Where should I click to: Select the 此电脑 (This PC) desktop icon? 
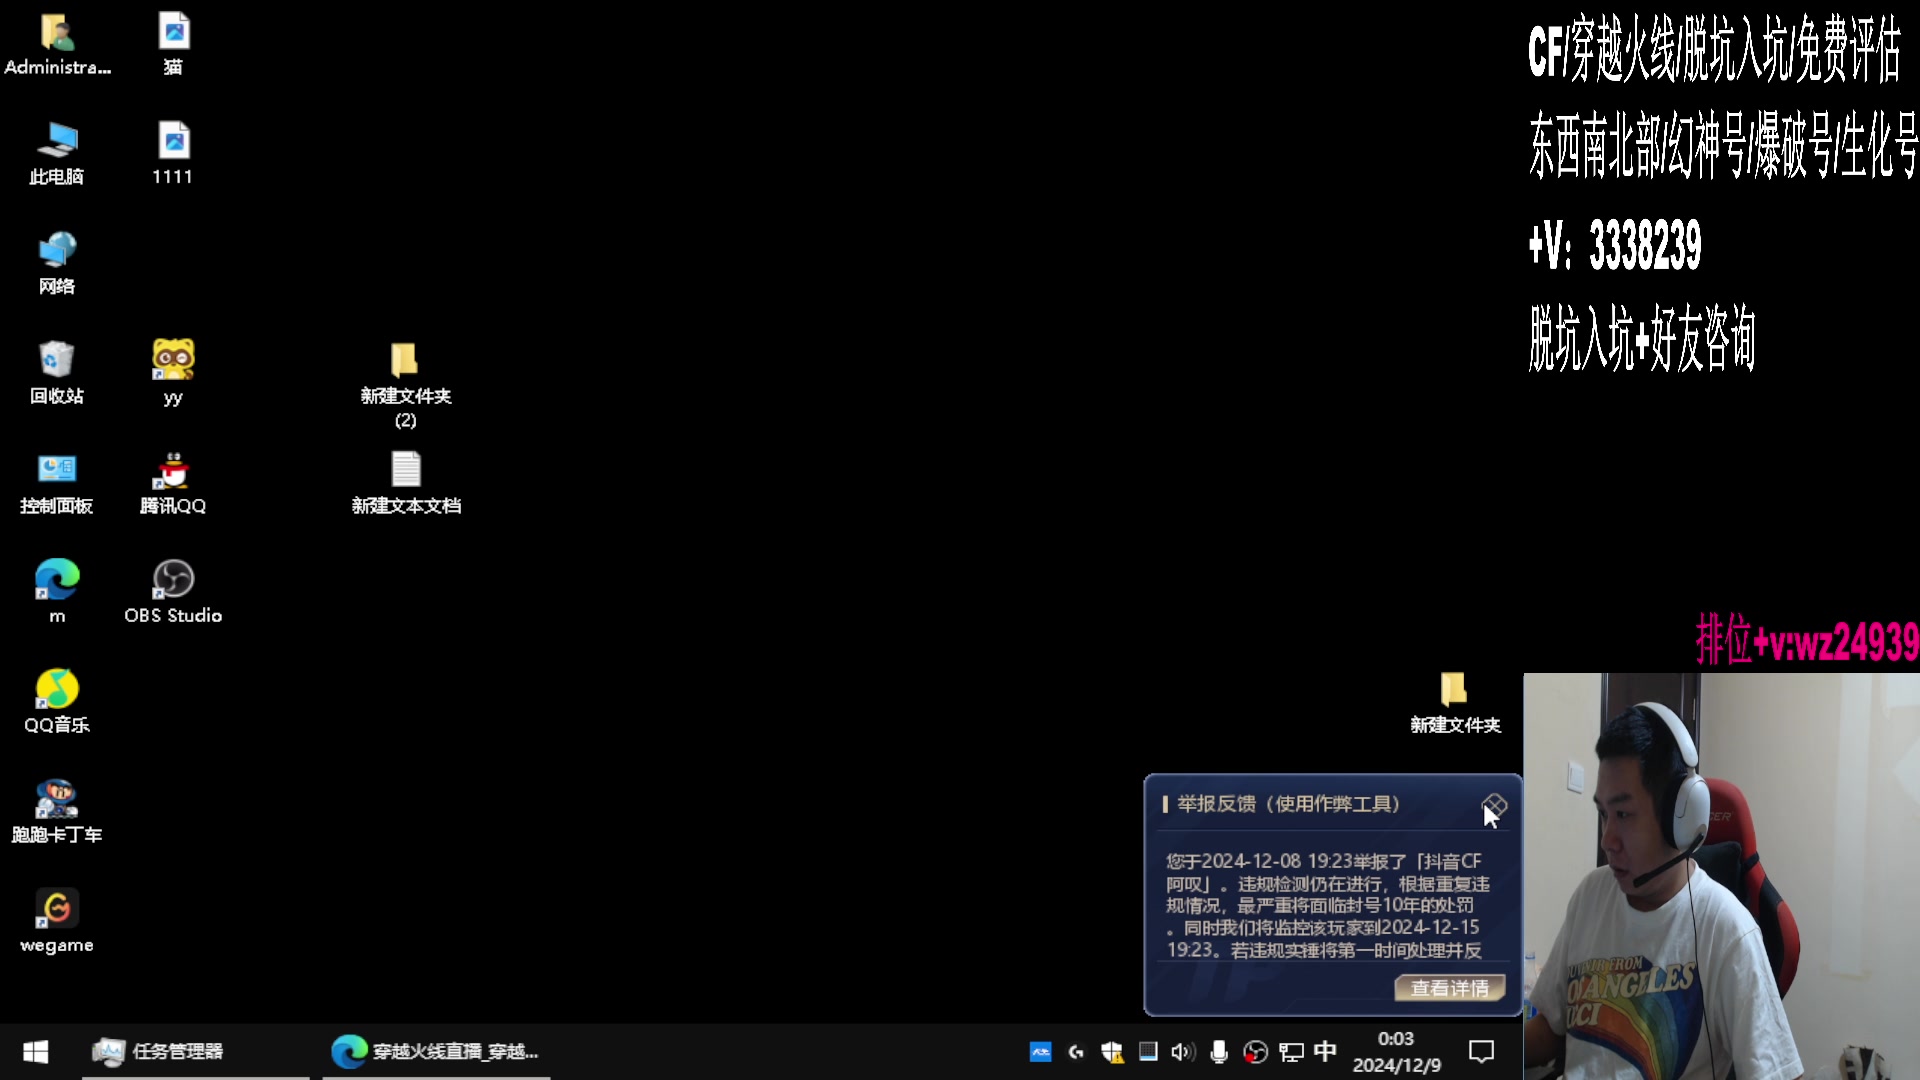57,154
